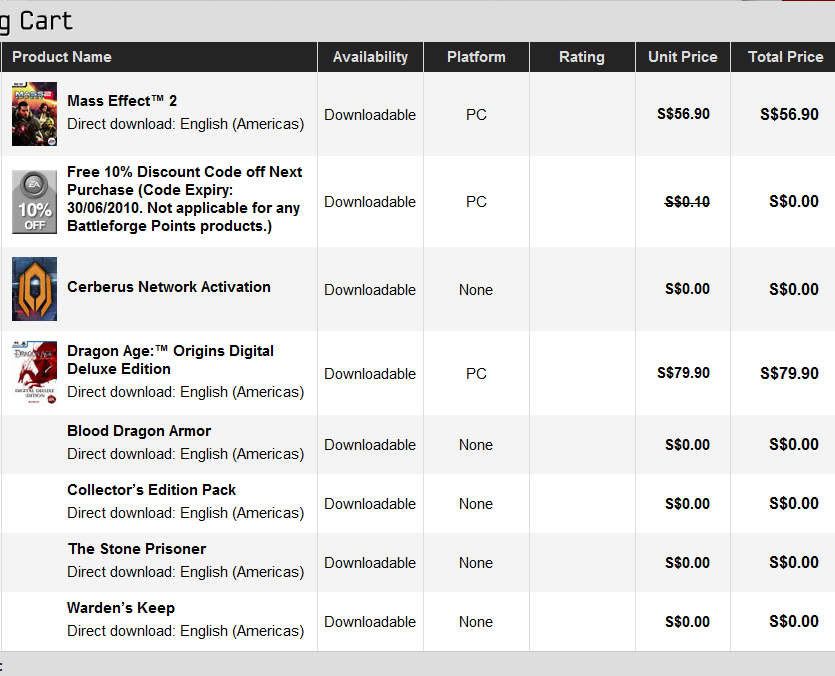Image resolution: width=835 pixels, height=676 pixels.
Task: Click the S$79.90 total price of Dragon Age
Action: [789, 373]
